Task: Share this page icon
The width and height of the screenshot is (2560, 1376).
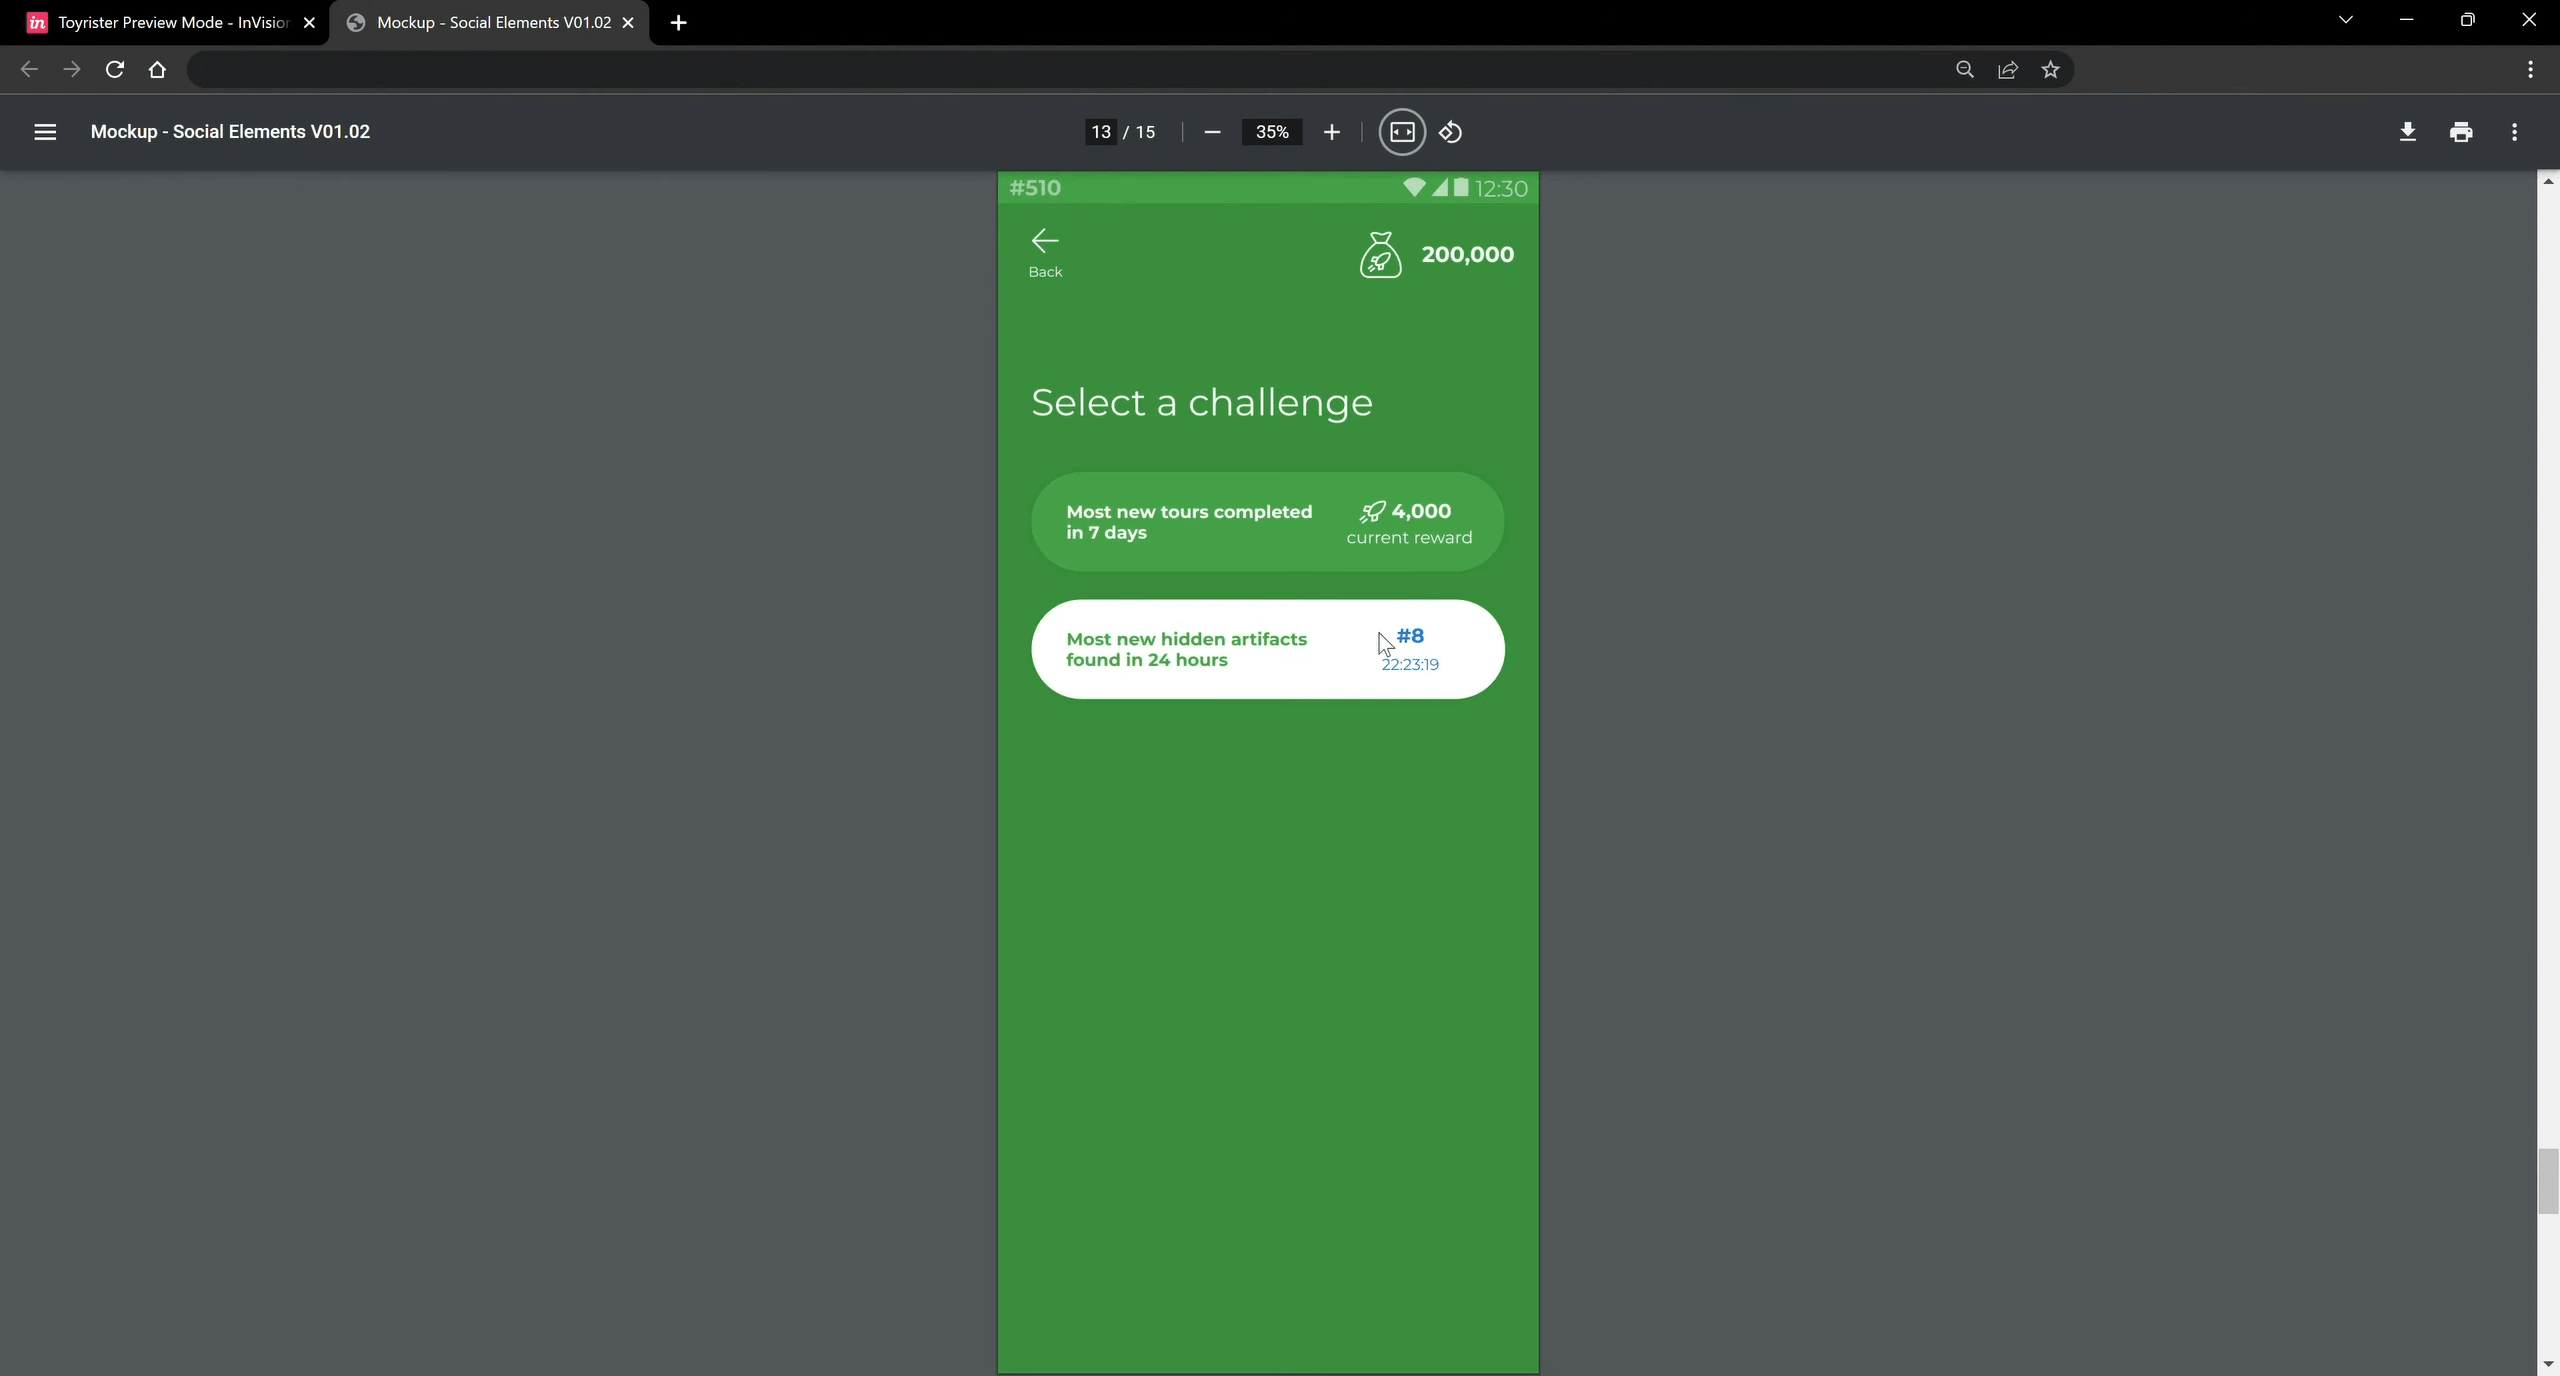Action: pyautogui.click(x=2007, y=69)
